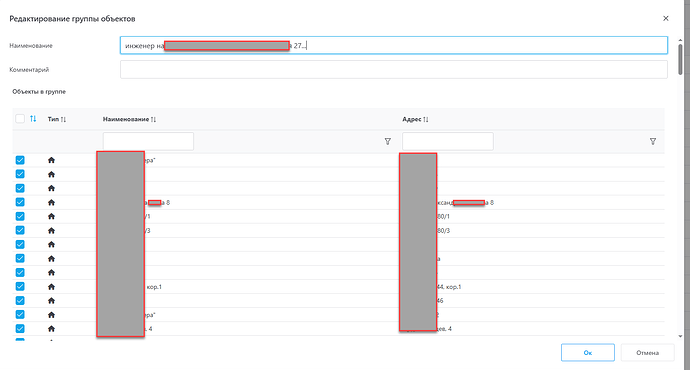The image size is (690, 370).
Task: Click the blue sort arrows beside header checkbox
Action: click(33, 119)
